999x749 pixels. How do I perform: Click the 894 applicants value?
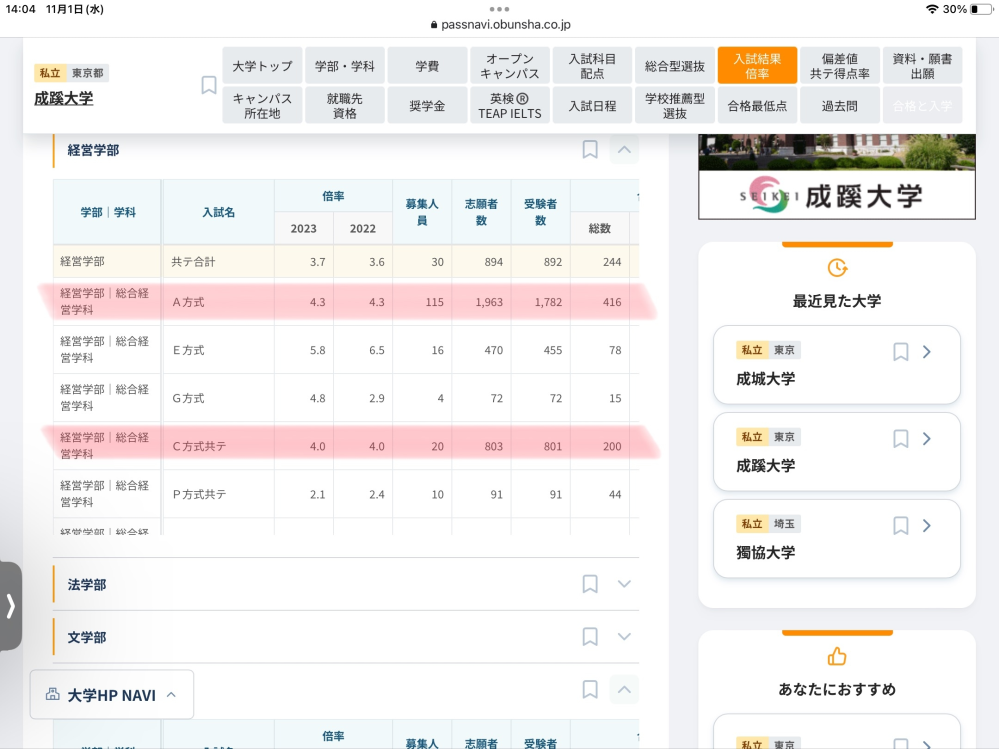pos(494,262)
